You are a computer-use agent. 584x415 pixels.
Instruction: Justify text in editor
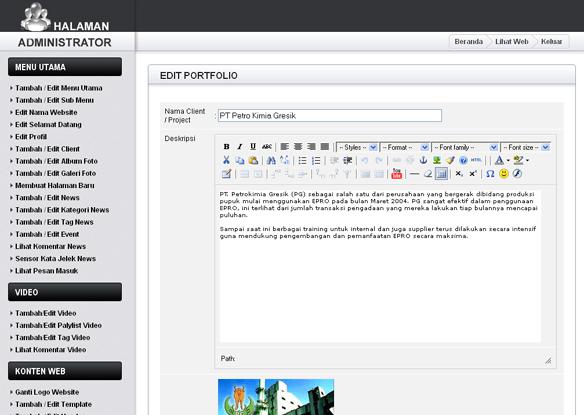tap(325, 147)
